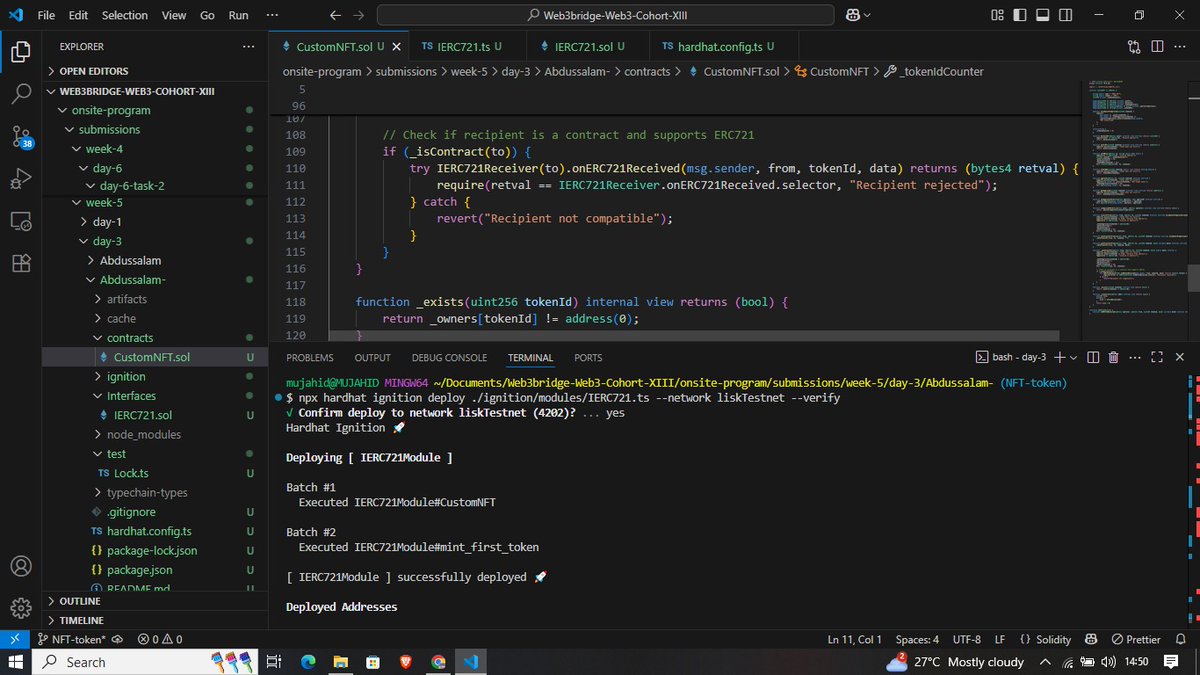Open the Remote Explorer view
The image size is (1200, 675).
(x=20, y=221)
